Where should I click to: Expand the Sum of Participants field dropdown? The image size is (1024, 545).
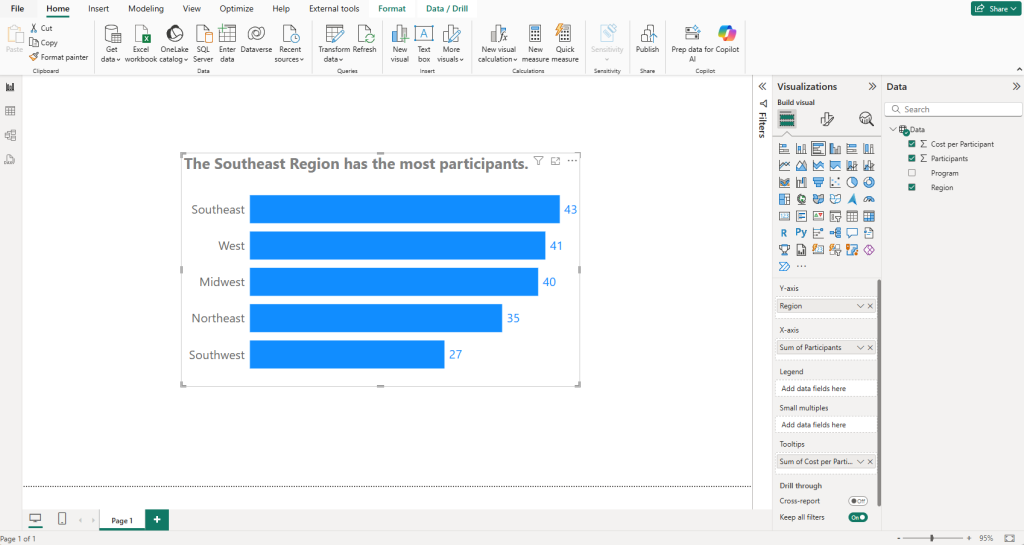(x=860, y=347)
